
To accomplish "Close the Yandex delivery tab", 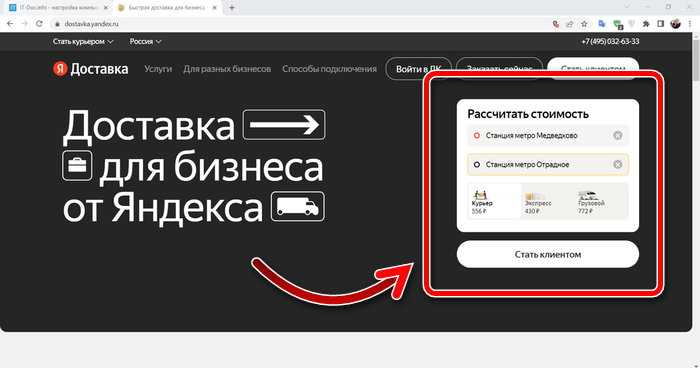I will [214, 8].
